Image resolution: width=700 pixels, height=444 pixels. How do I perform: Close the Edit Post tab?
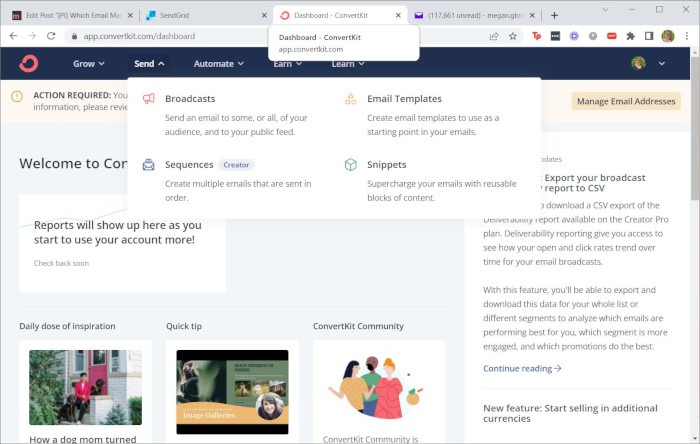pos(130,15)
